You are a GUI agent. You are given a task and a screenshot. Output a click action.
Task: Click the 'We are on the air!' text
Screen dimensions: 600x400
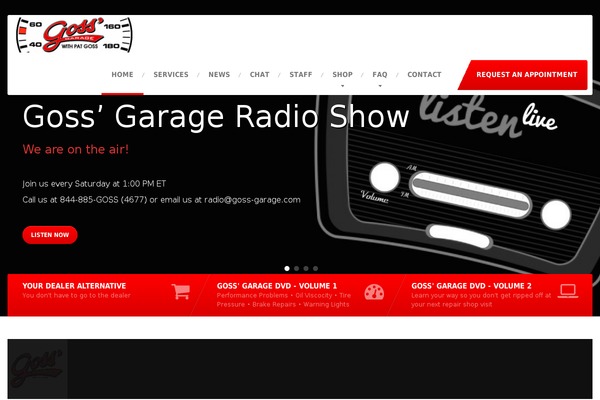click(76, 149)
